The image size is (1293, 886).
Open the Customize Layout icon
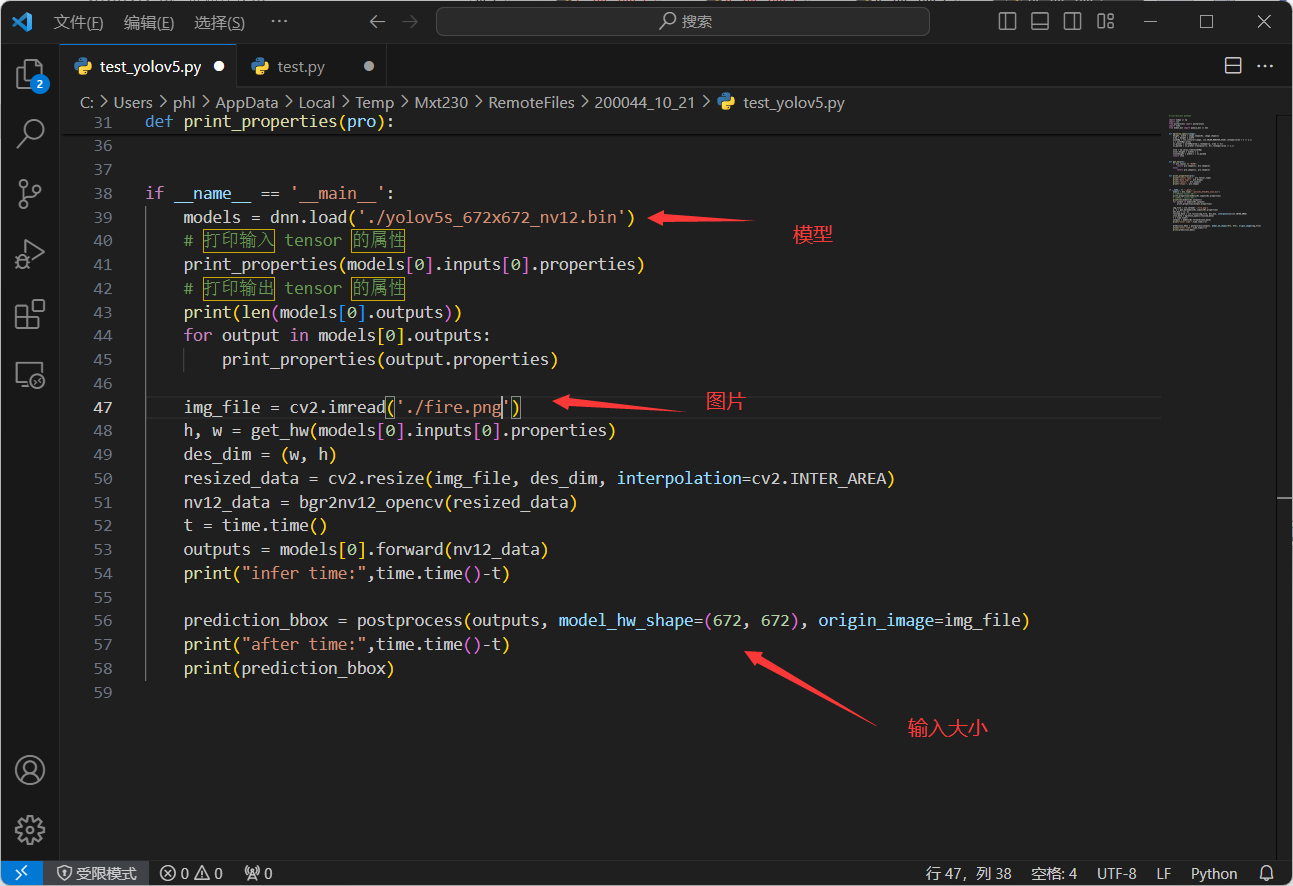tap(1105, 21)
